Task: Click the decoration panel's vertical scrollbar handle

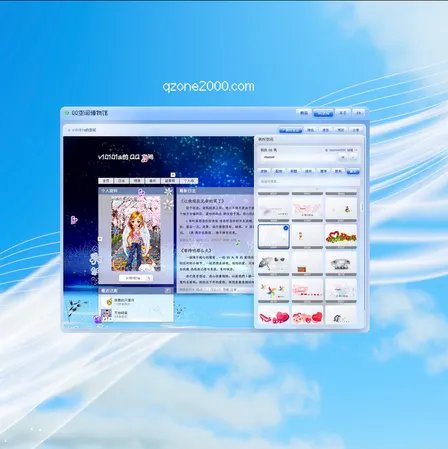Action: coord(362,207)
